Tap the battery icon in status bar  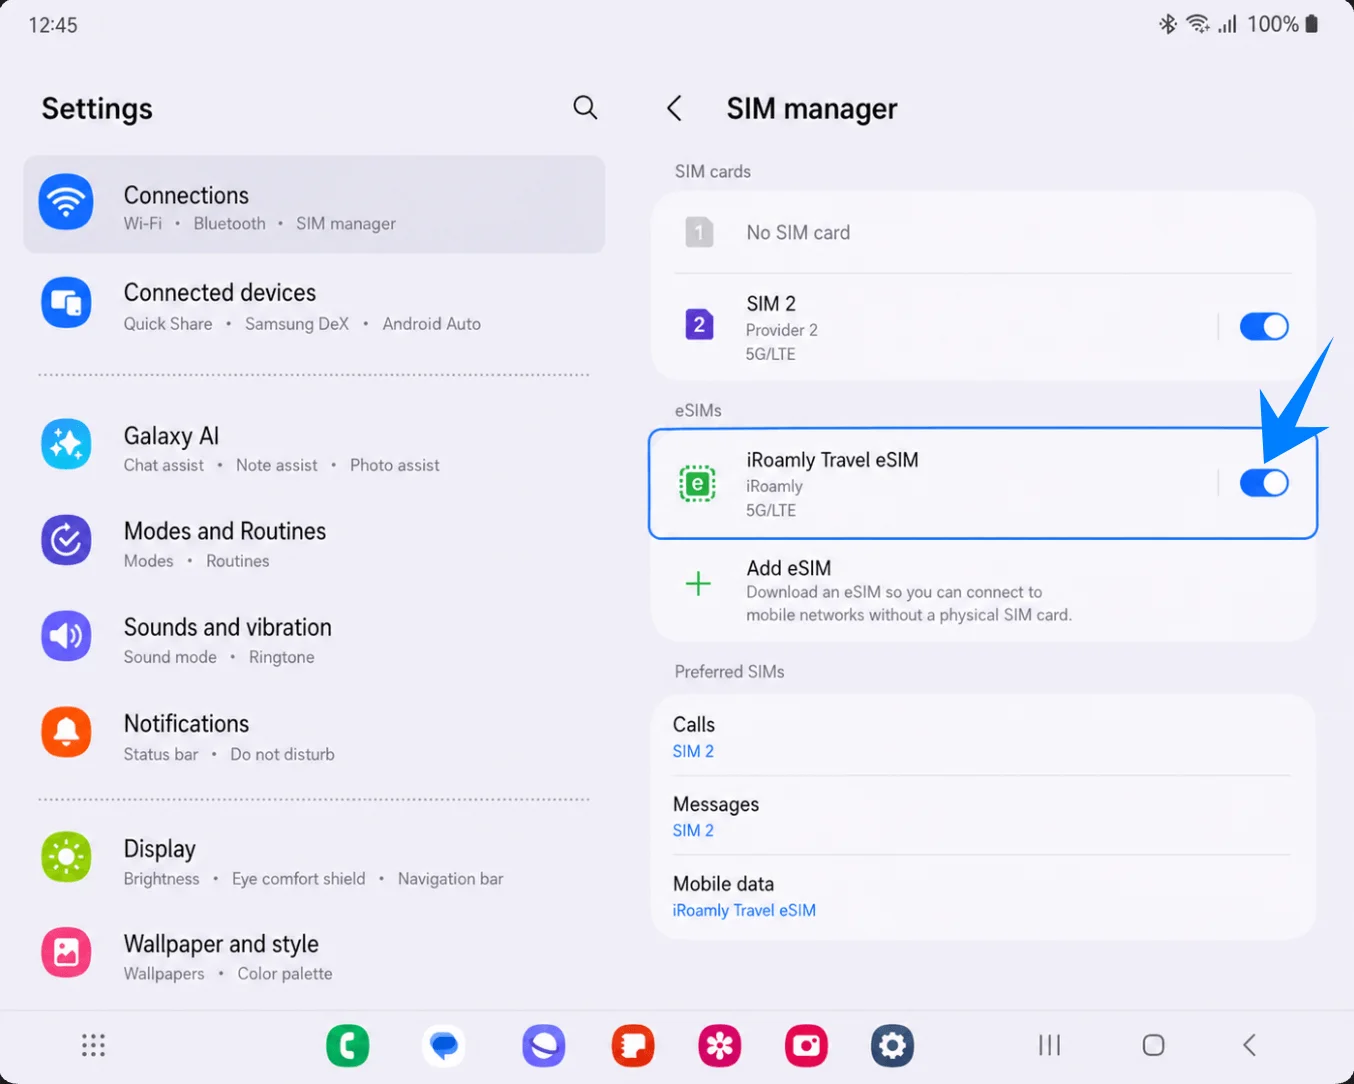click(x=1311, y=24)
